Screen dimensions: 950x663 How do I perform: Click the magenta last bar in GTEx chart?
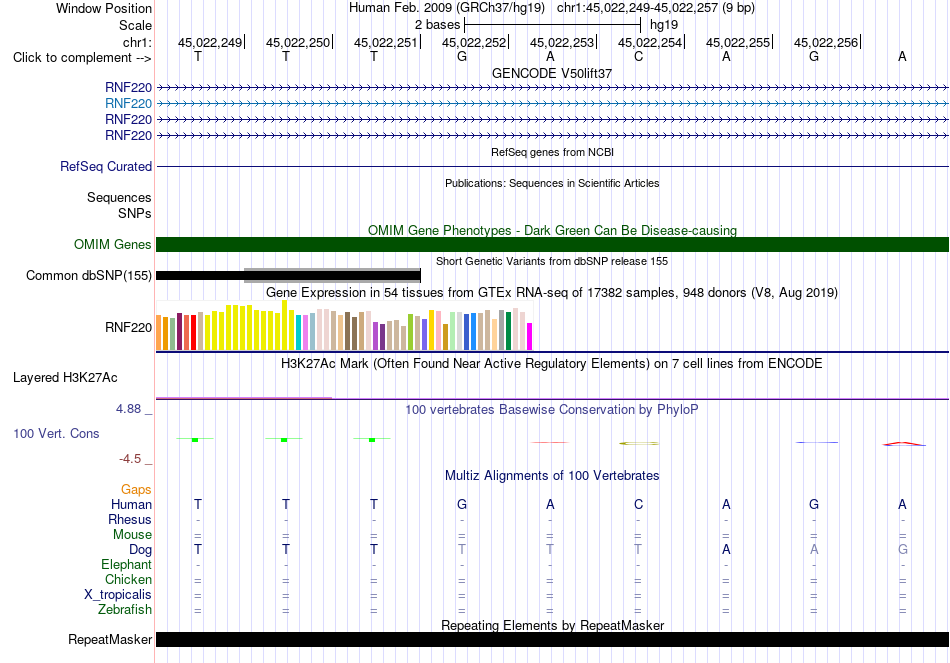click(530, 336)
